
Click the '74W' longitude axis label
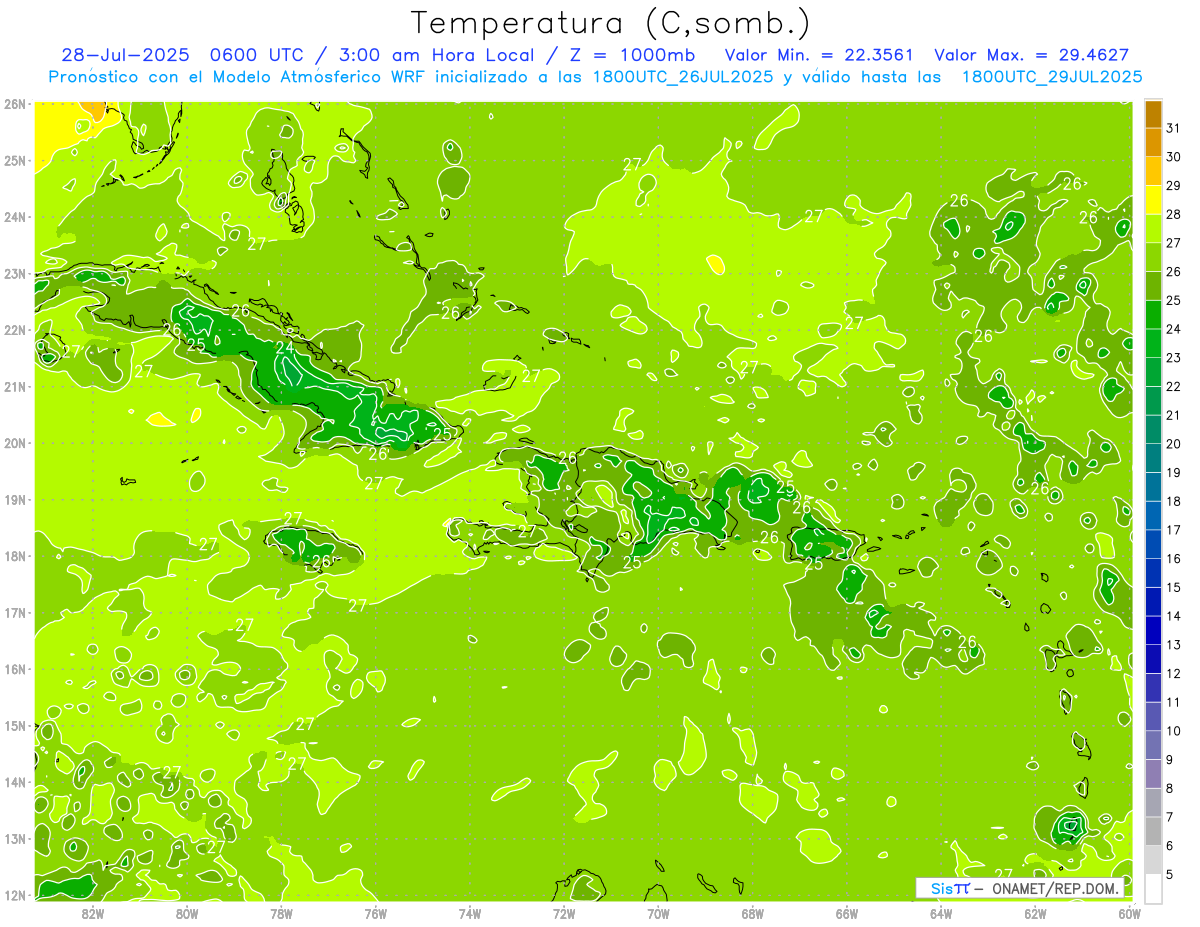[469, 913]
